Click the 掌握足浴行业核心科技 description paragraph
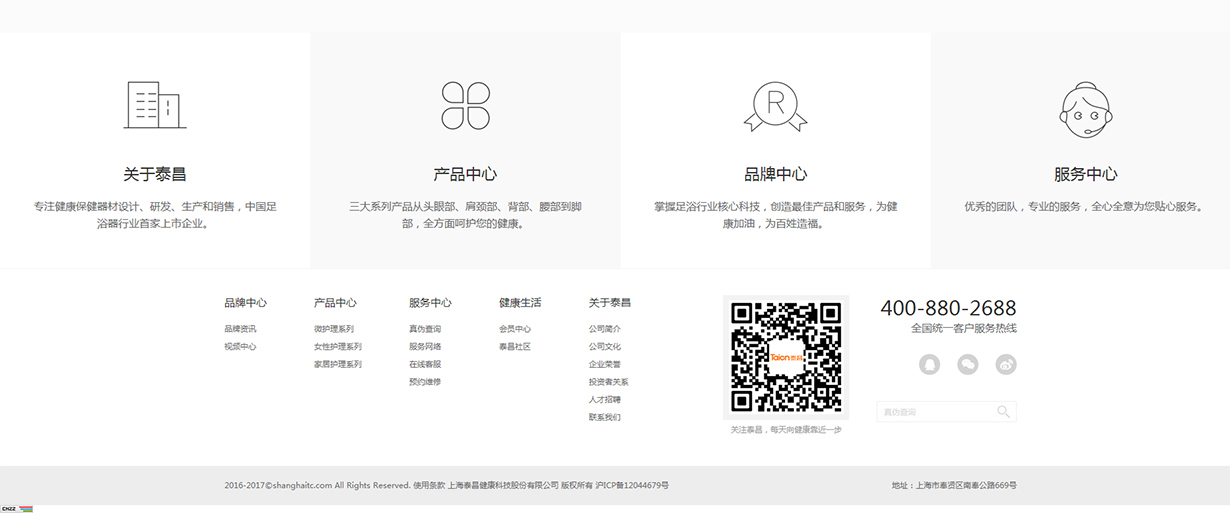This screenshot has height=513, width=1230. click(775, 215)
